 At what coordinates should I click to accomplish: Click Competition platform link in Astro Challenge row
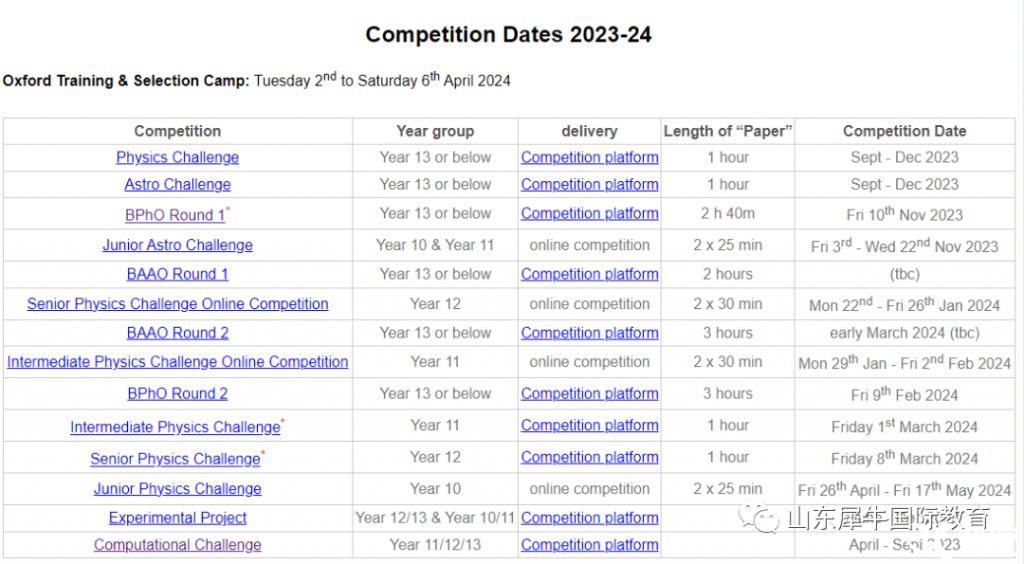click(589, 185)
